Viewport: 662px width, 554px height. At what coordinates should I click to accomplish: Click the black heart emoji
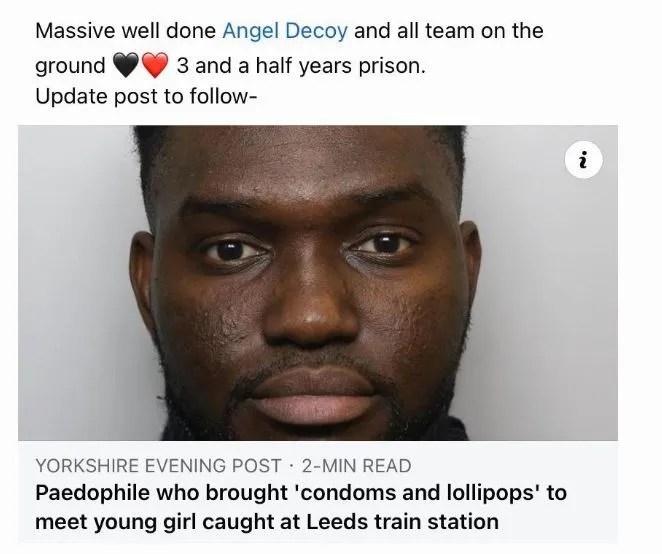(126, 66)
